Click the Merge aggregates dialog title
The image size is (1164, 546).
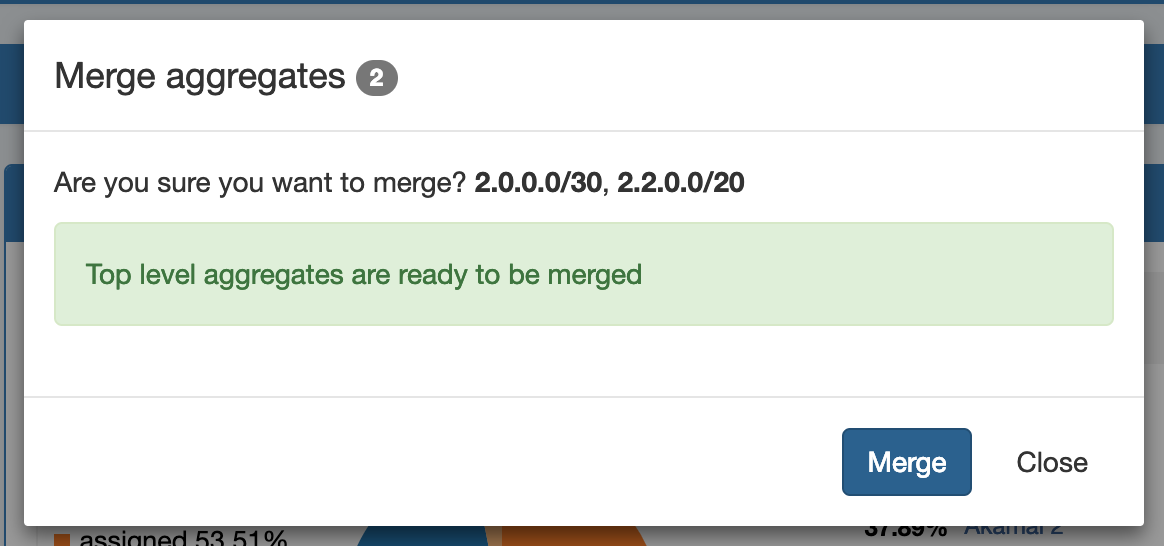[199, 76]
